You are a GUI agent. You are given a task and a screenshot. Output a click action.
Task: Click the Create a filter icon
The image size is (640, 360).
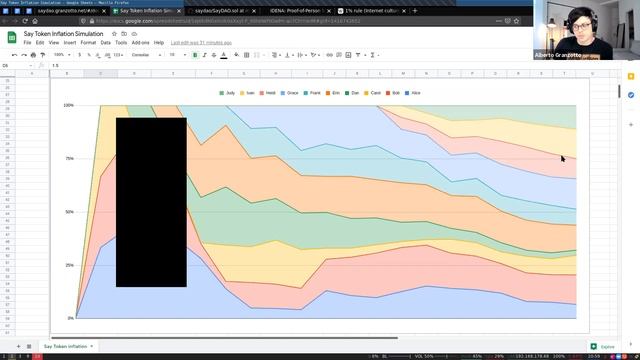tap(358, 55)
